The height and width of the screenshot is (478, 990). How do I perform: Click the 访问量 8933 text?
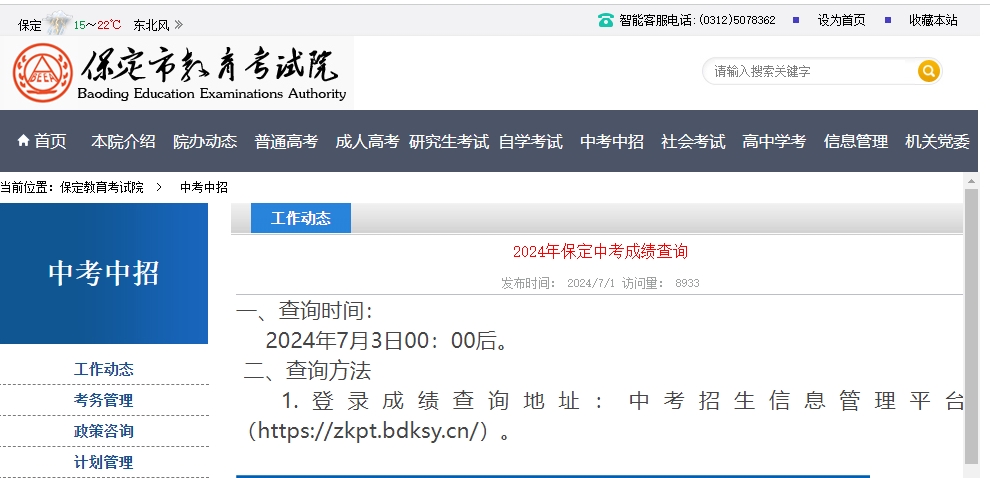tap(660, 283)
